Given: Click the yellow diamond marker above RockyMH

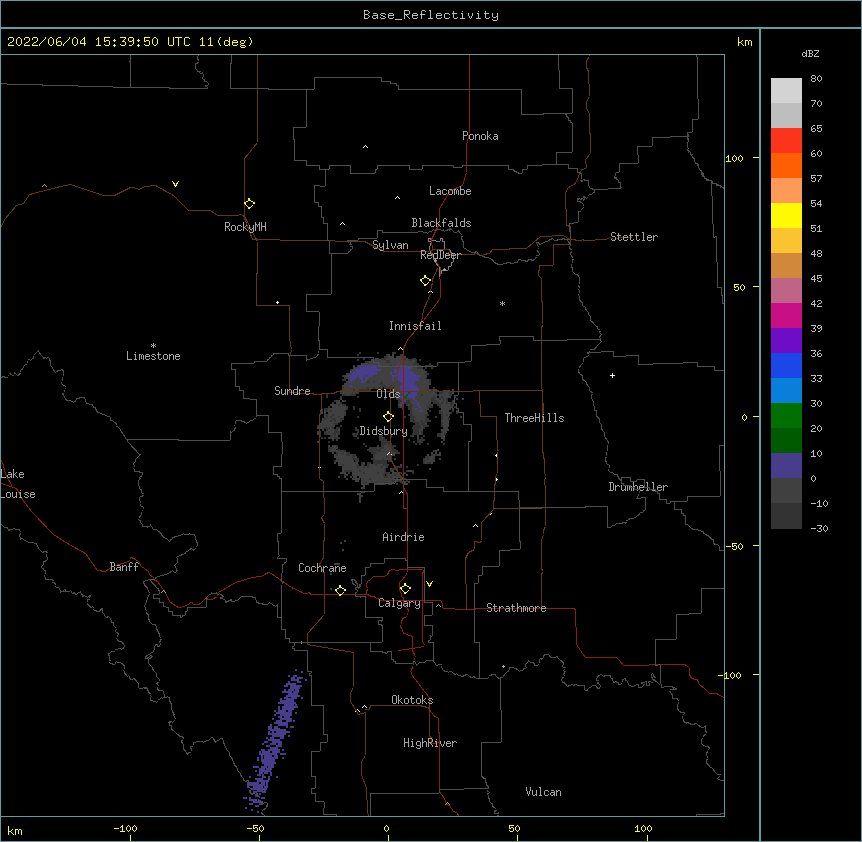Looking at the screenshot, I should [x=249, y=203].
